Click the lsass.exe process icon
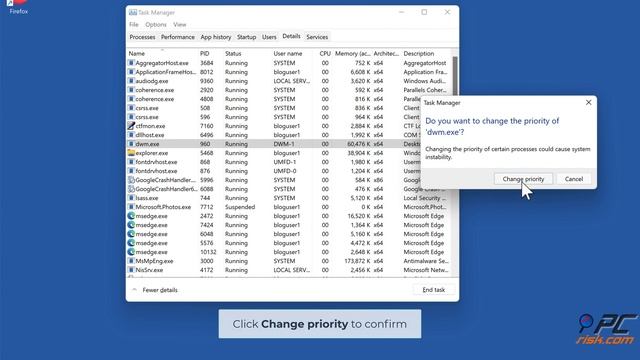 pyautogui.click(x=131, y=198)
